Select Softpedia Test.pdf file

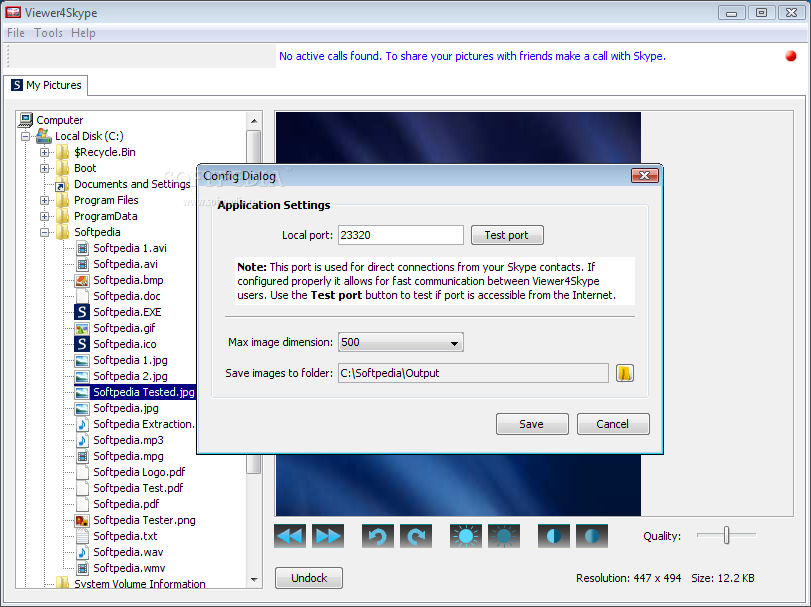(138, 488)
